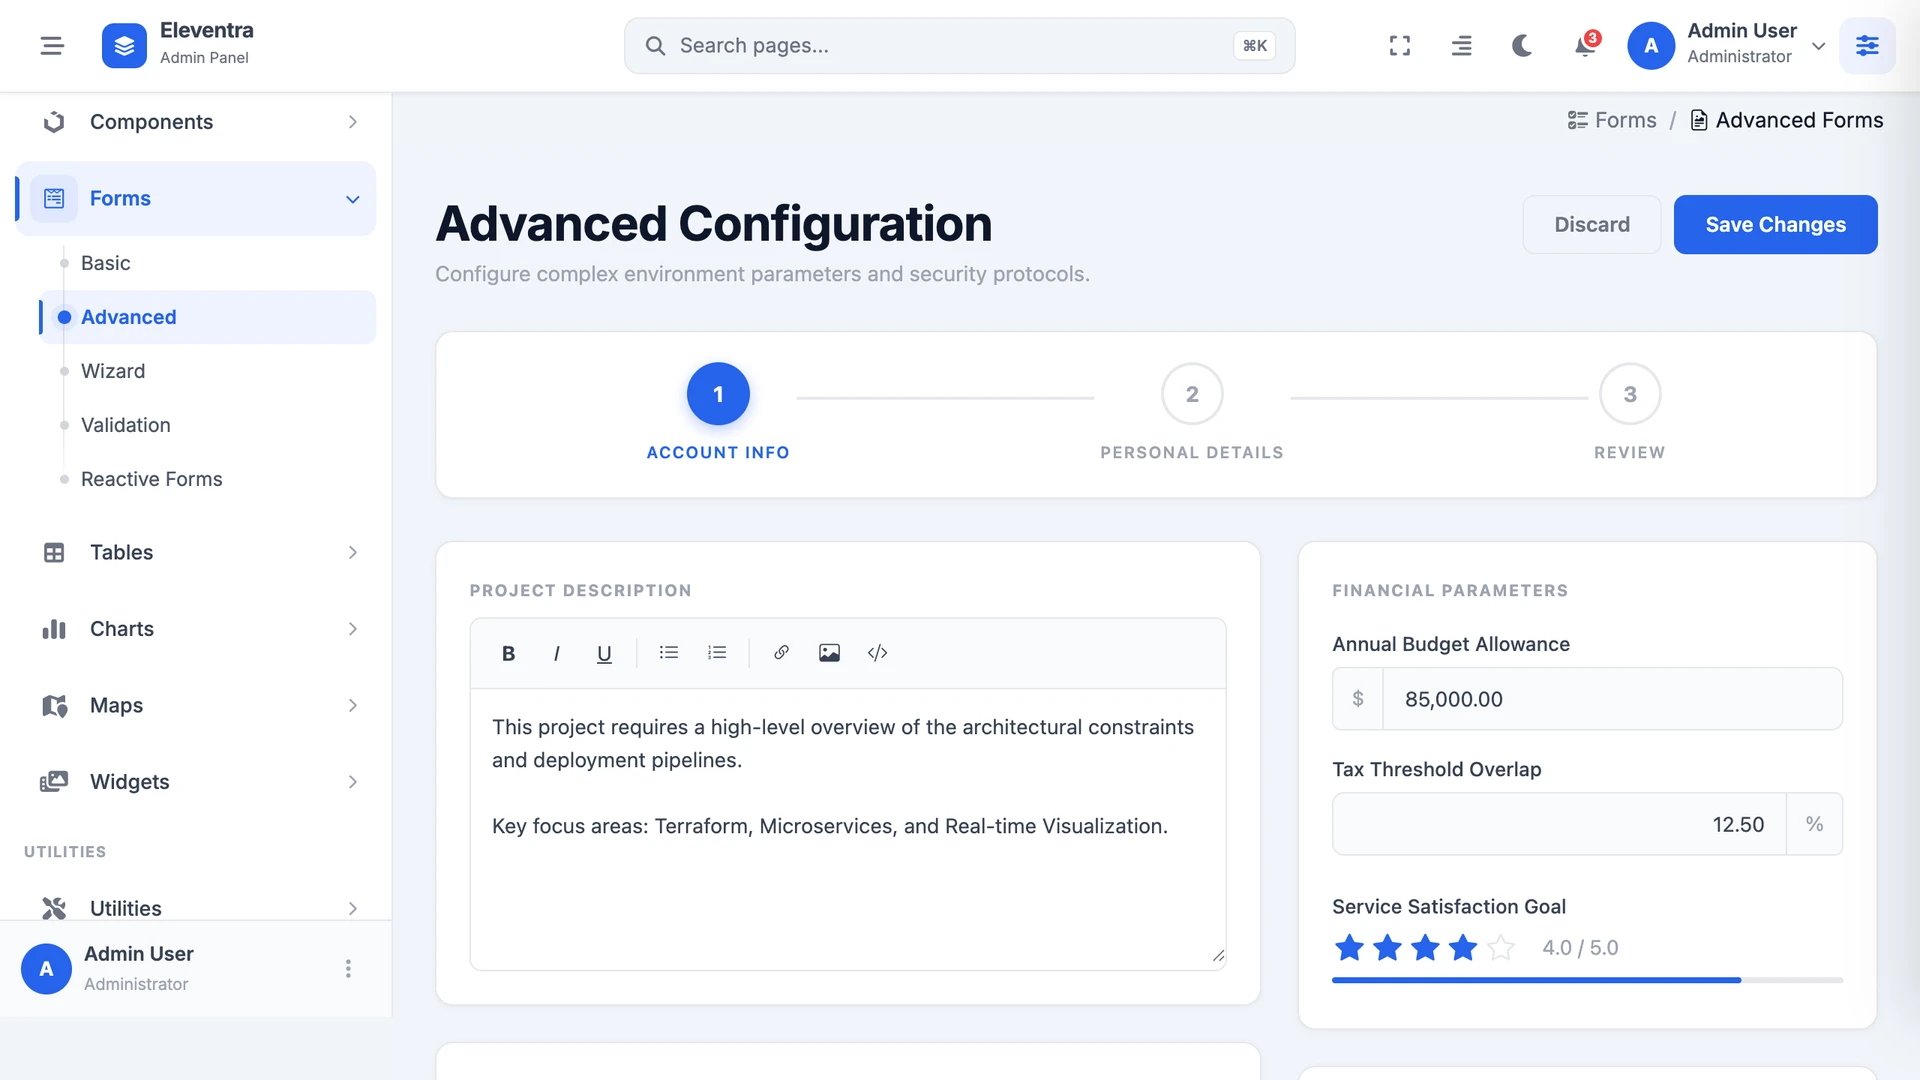1920x1080 pixels.
Task: Apply bold formatting in editor
Action: pyautogui.click(x=508, y=653)
